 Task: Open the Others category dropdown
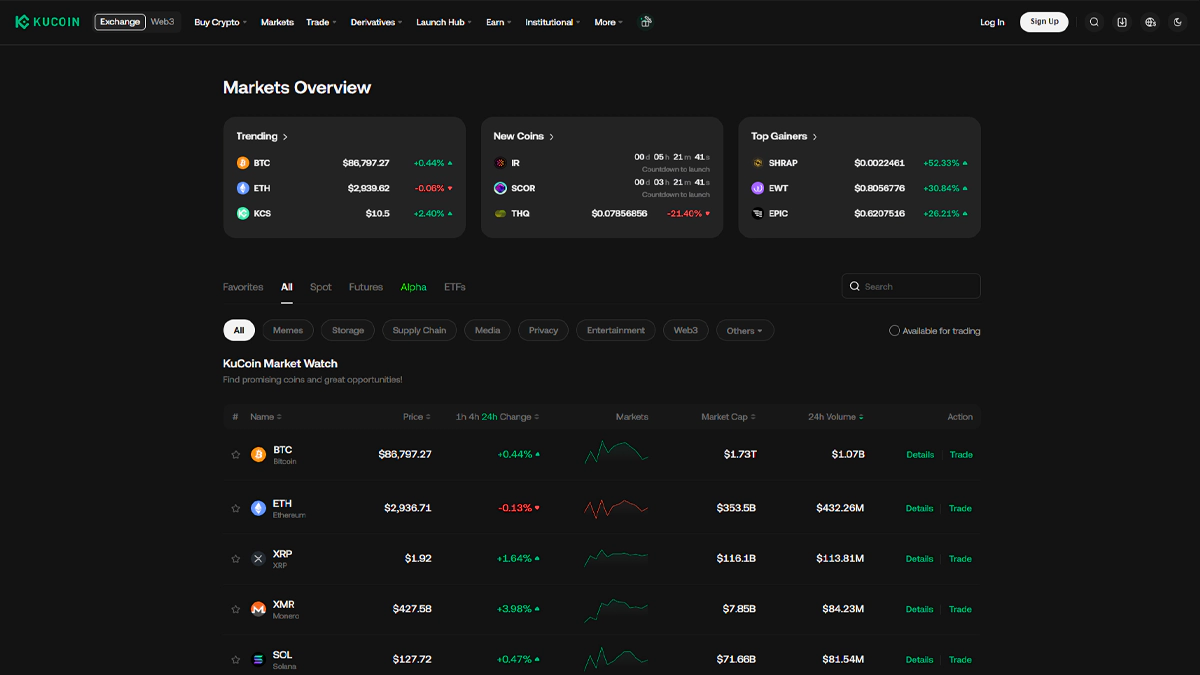pos(745,331)
